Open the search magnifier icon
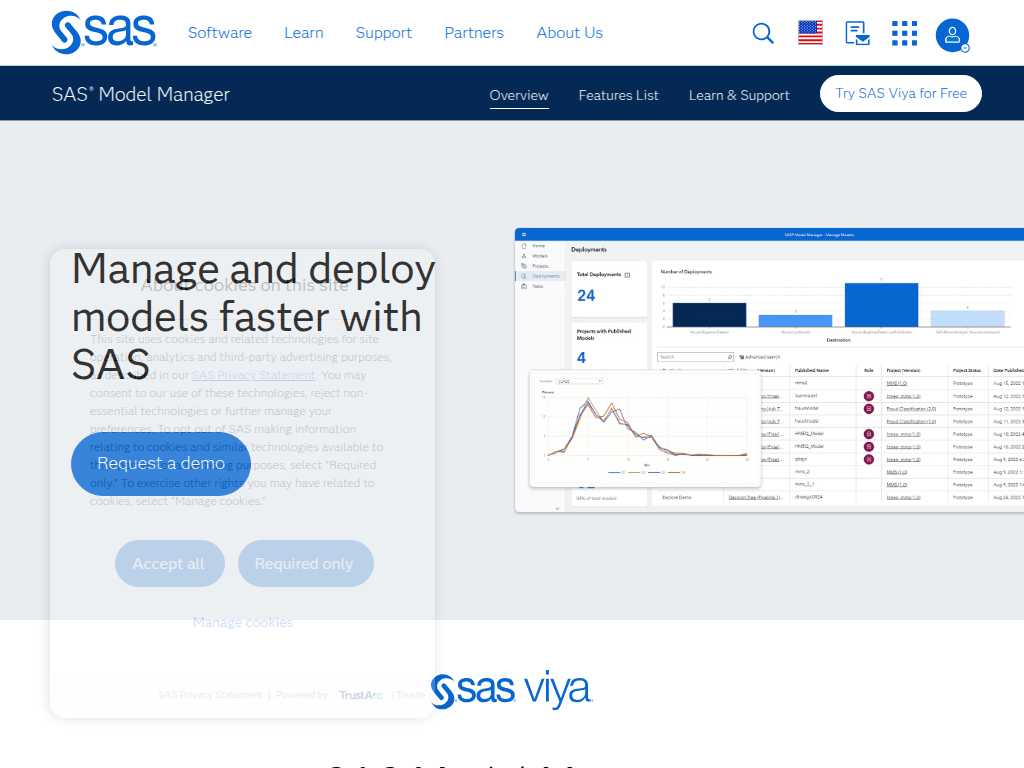Viewport: 1024px width, 768px height. click(x=763, y=33)
